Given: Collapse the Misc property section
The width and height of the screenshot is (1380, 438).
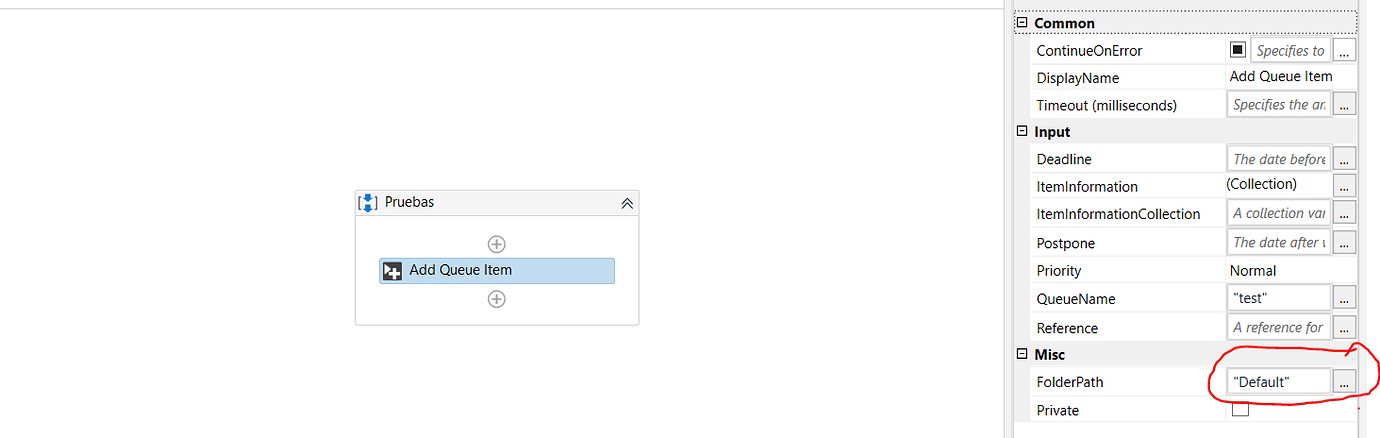Looking at the screenshot, I should click(x=1022, y=354).
